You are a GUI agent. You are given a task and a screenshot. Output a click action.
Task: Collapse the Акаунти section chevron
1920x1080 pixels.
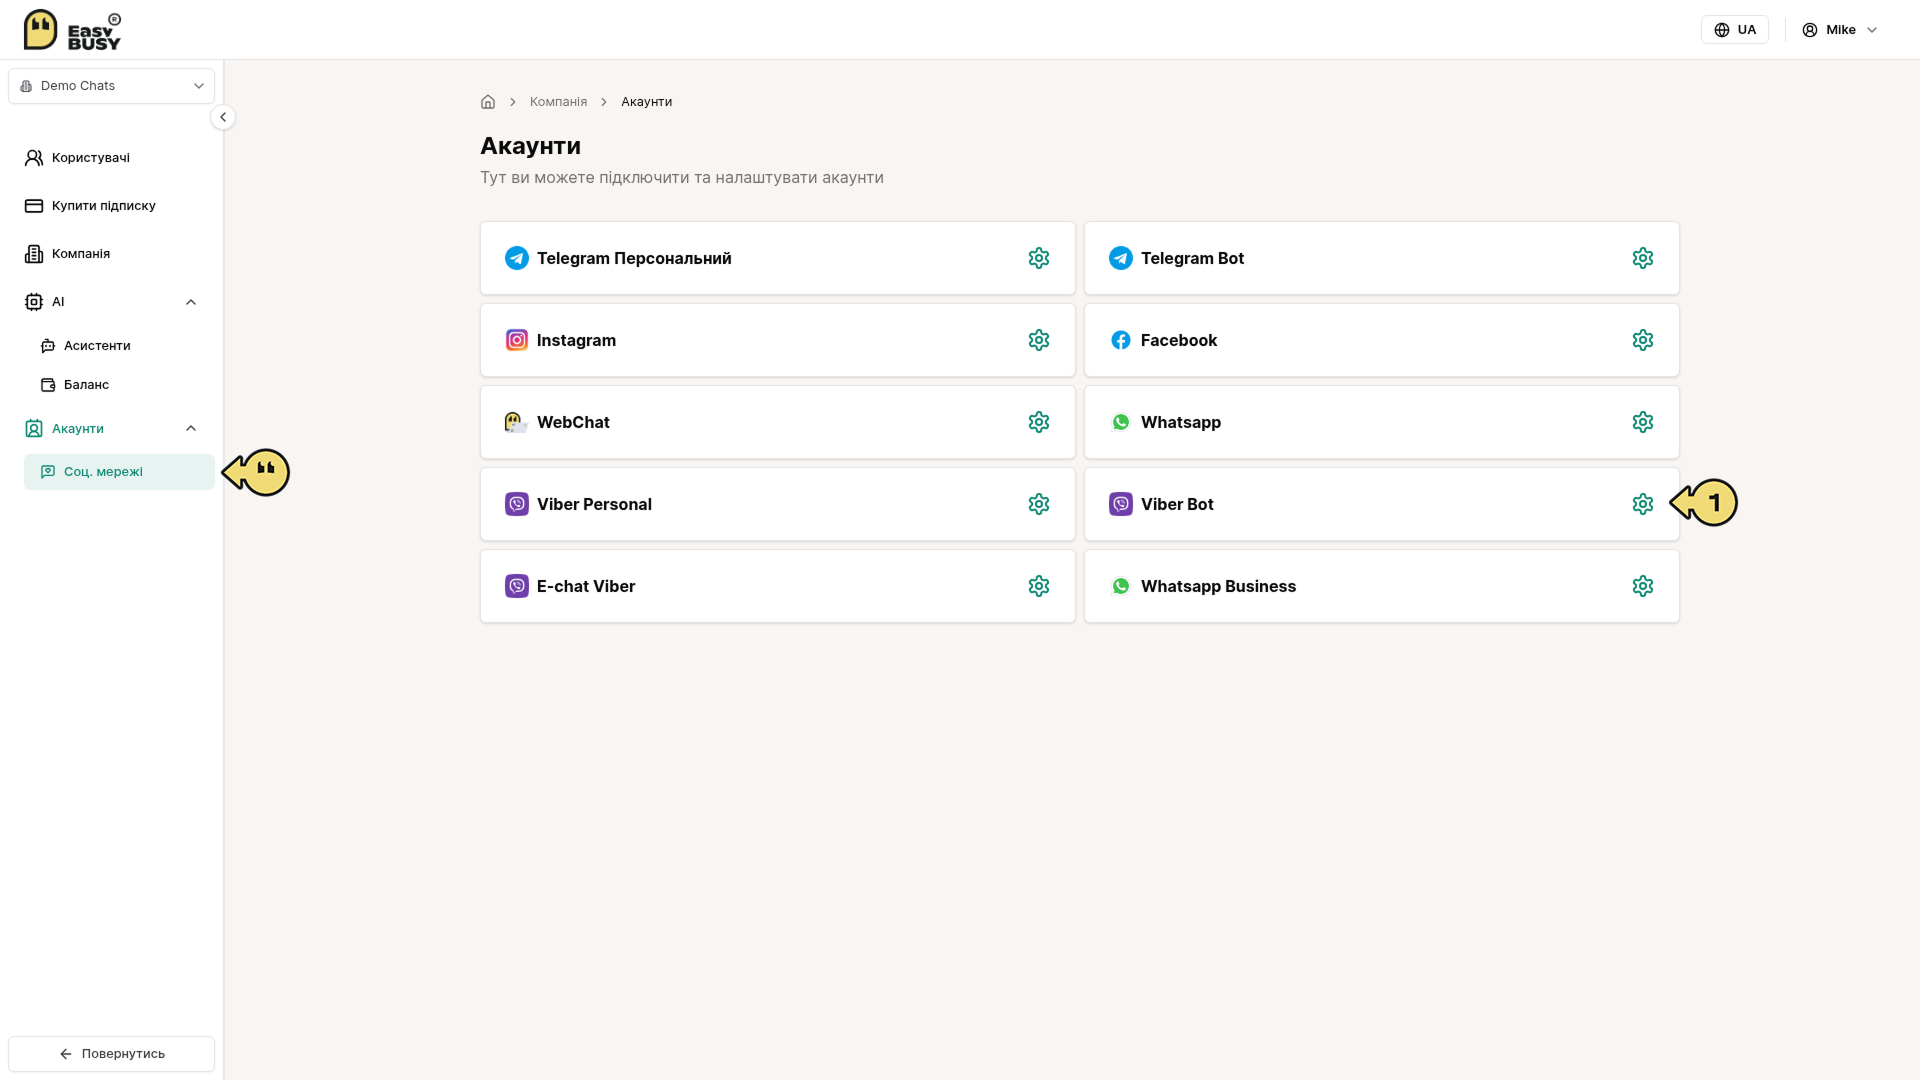coord(191,428)
